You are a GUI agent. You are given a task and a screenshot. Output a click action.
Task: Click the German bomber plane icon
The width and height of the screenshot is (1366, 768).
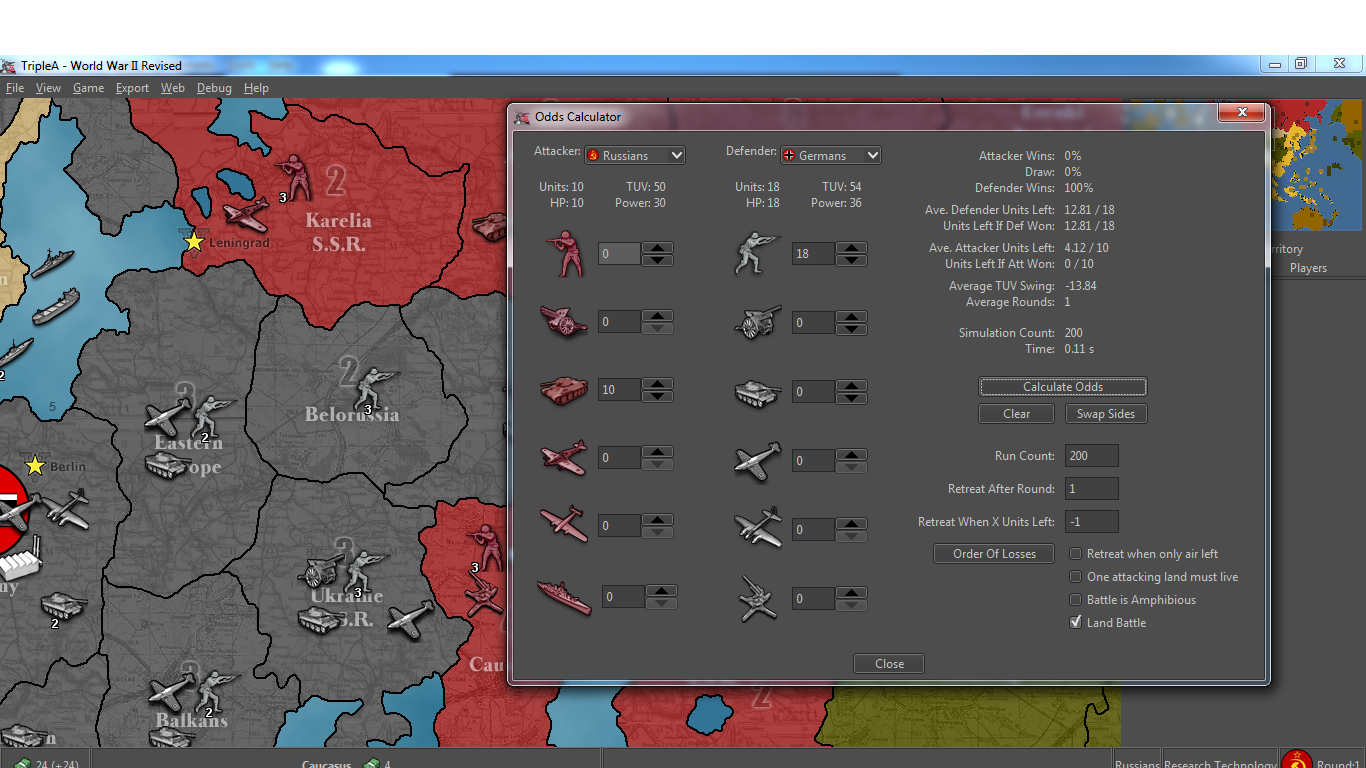pyautogui.click(x=757, y=529)
